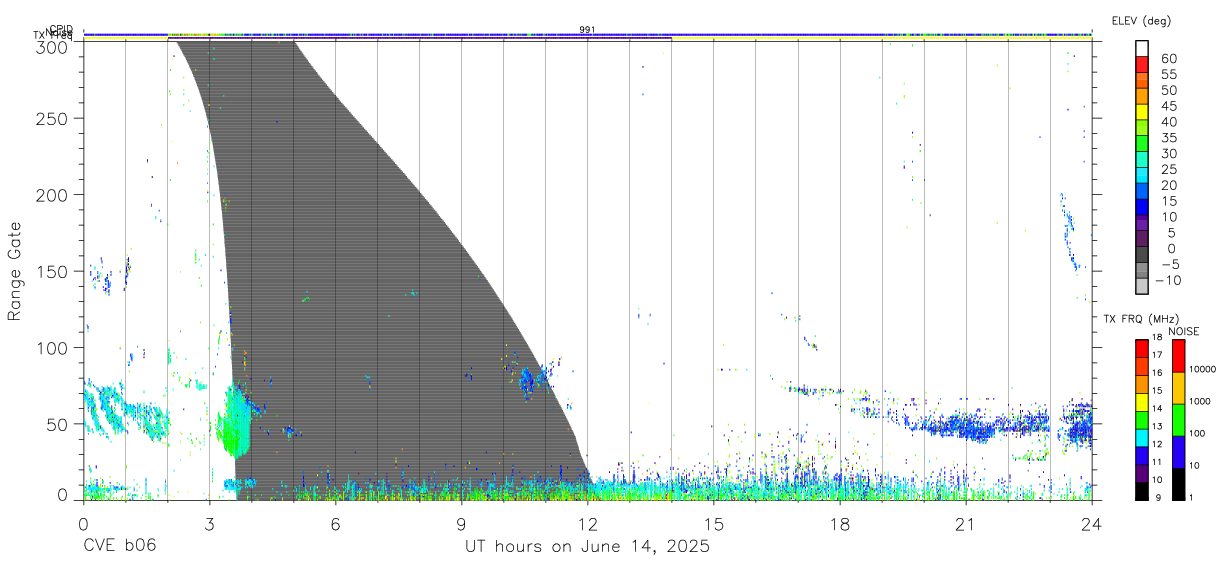Viewport: 1228px width, 567px height.
Task: Click the "6" tick on the UT hours axis
Action: coord(335,523)
